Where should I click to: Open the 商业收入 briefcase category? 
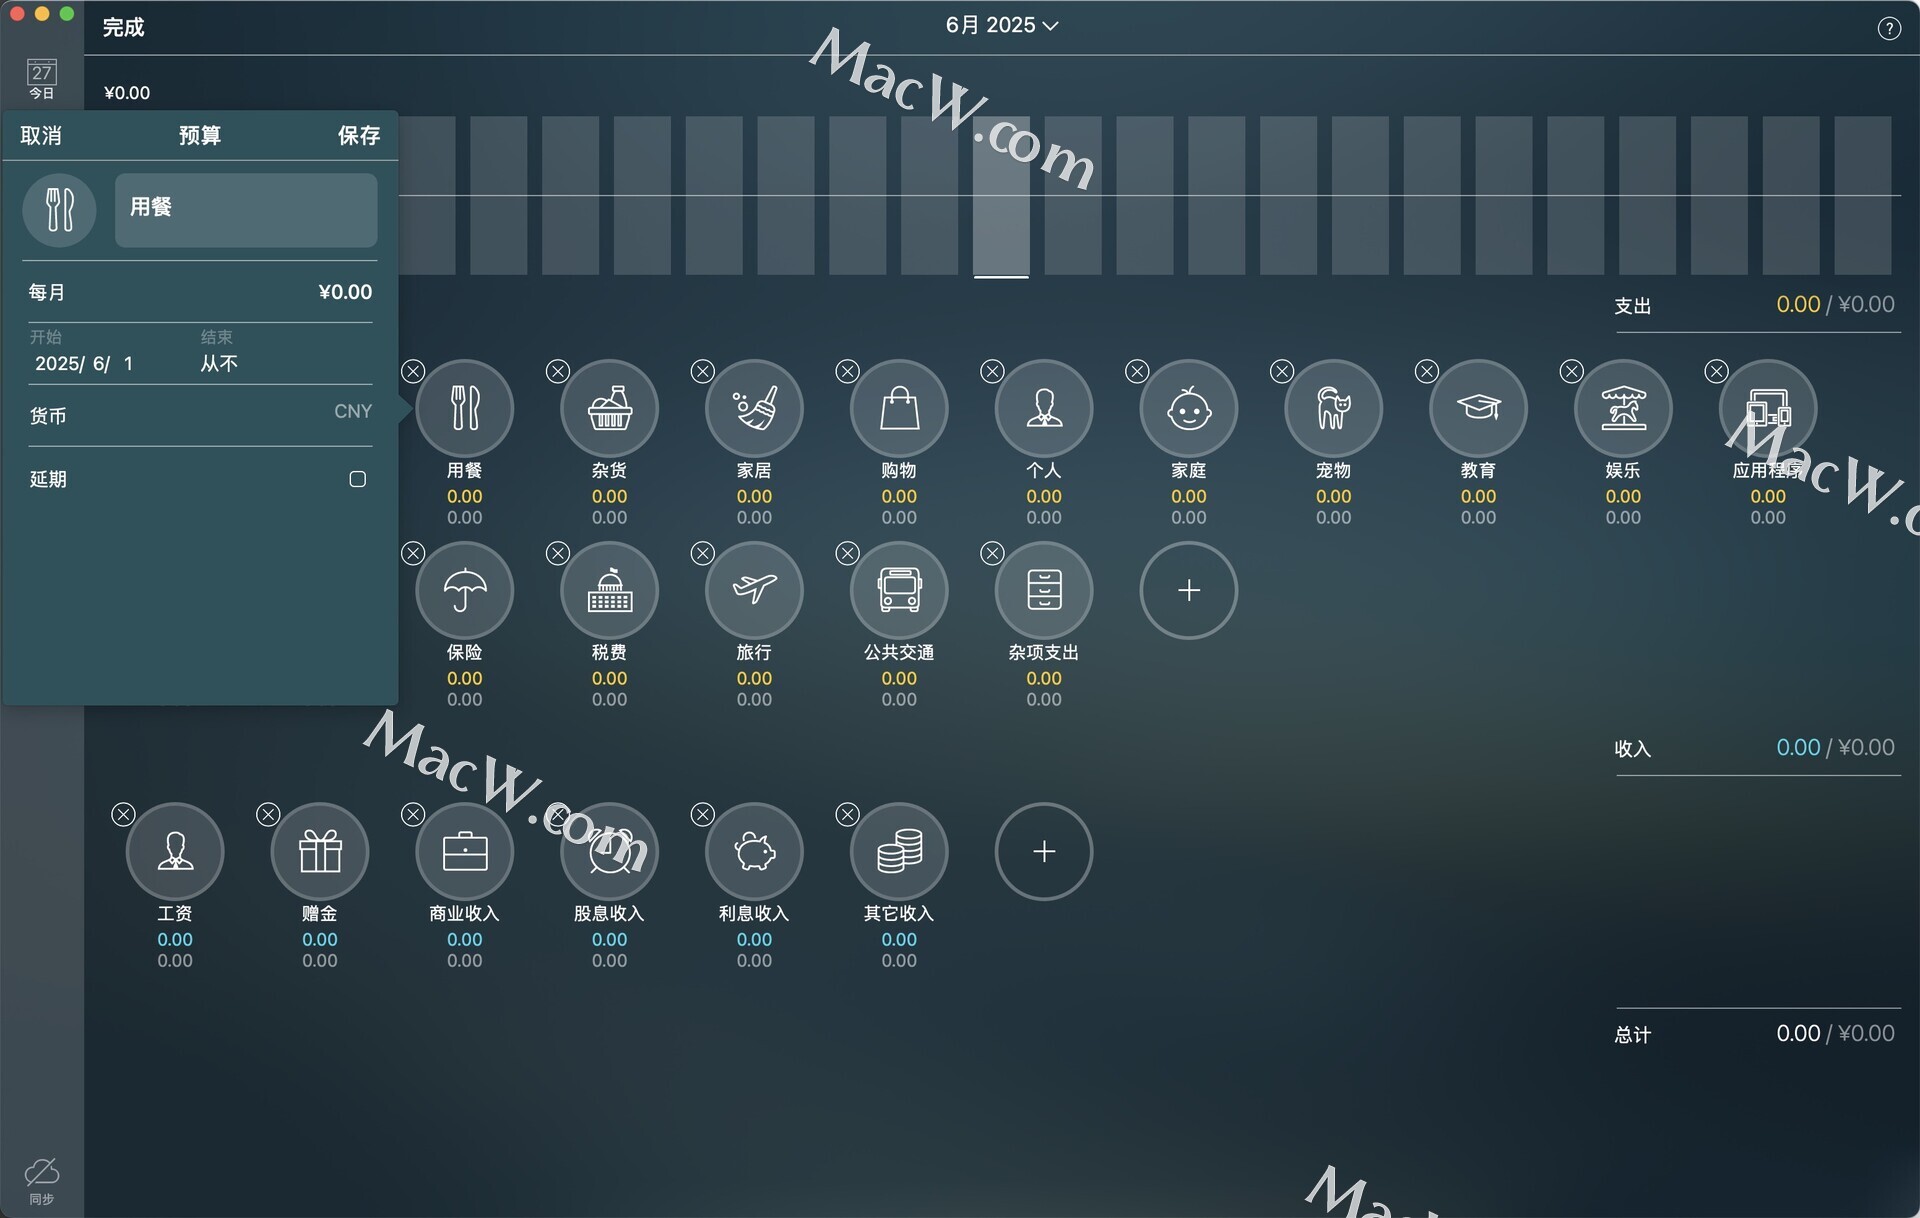point(464,851)
